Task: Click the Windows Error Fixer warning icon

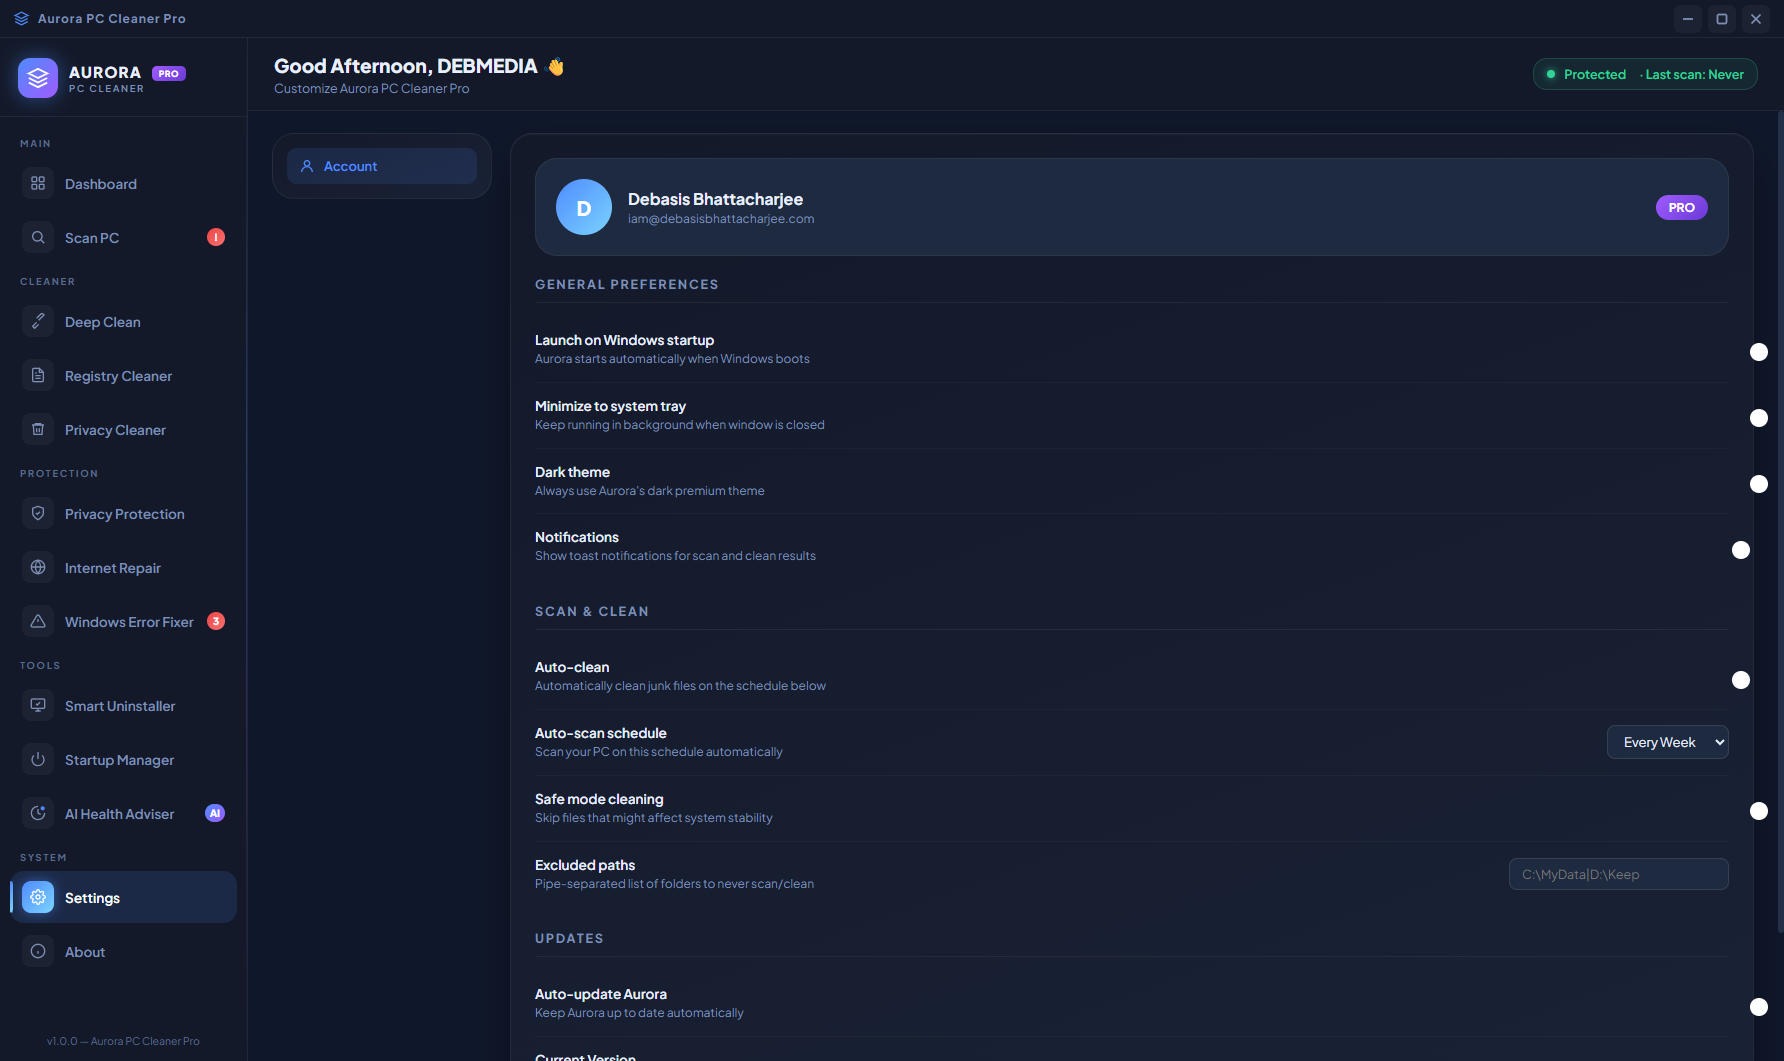Action: (x=38, y=621)
